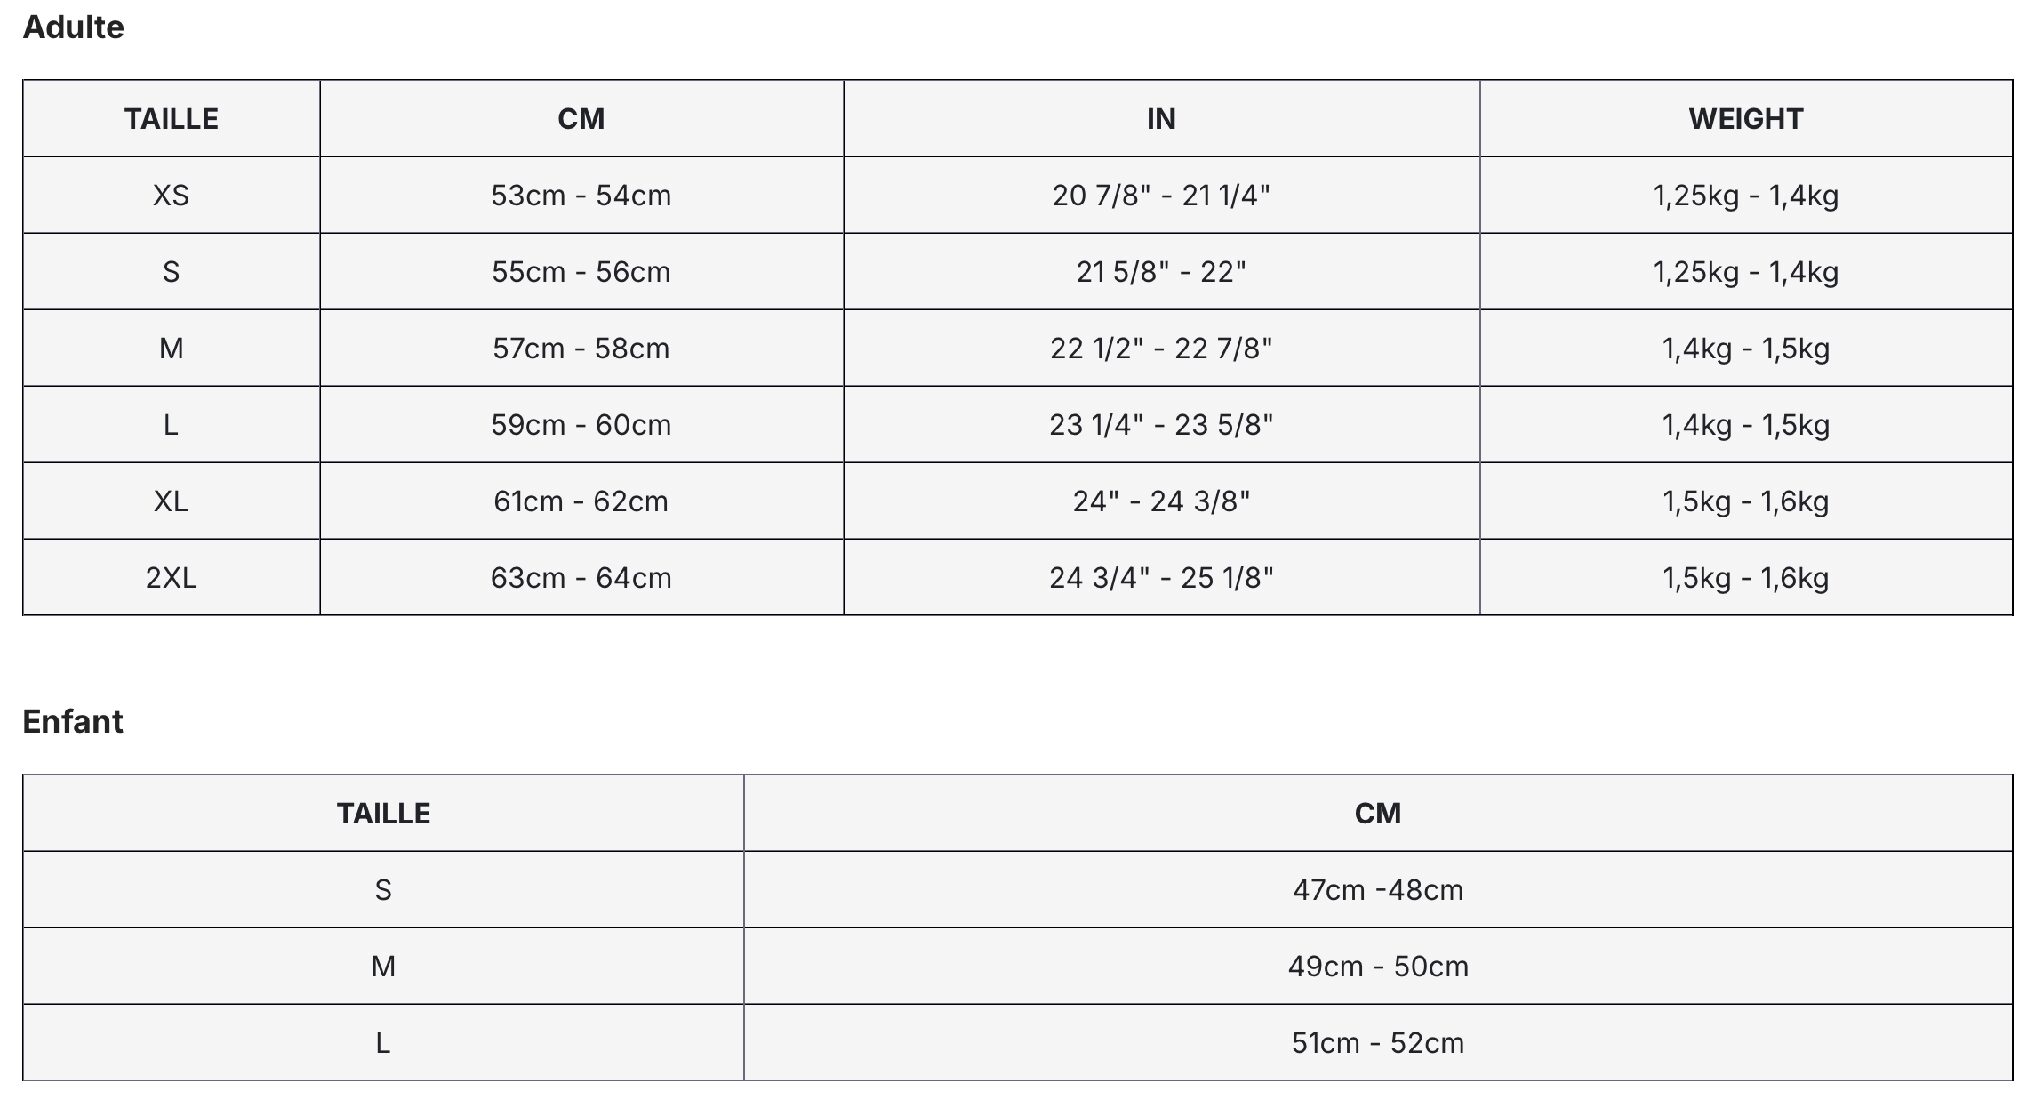Select the XS size cell

pyautogui.click(x=171, y=195)
